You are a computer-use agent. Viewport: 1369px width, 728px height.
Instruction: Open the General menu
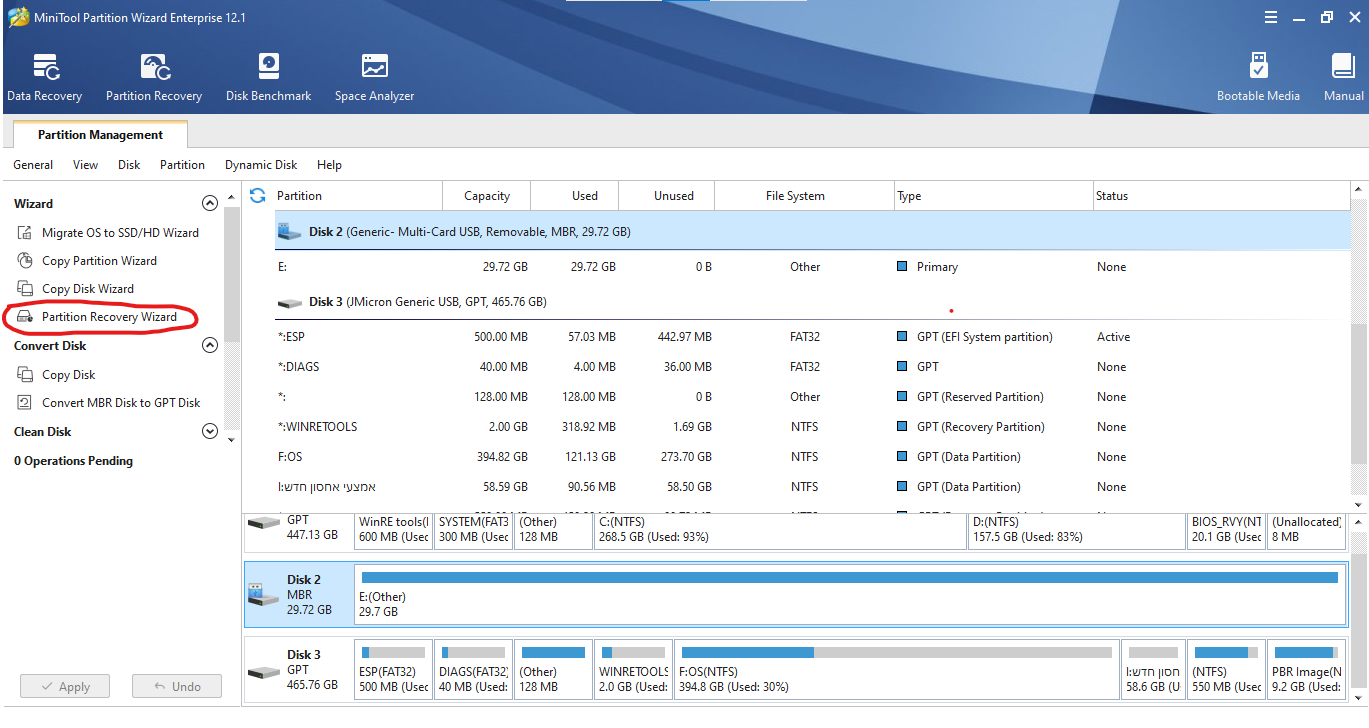coord(33,164)
